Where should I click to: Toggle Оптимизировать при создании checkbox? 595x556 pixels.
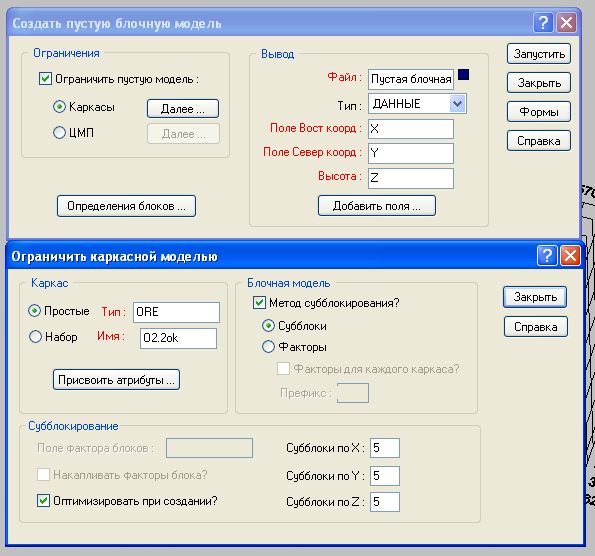tap(43, 501)
